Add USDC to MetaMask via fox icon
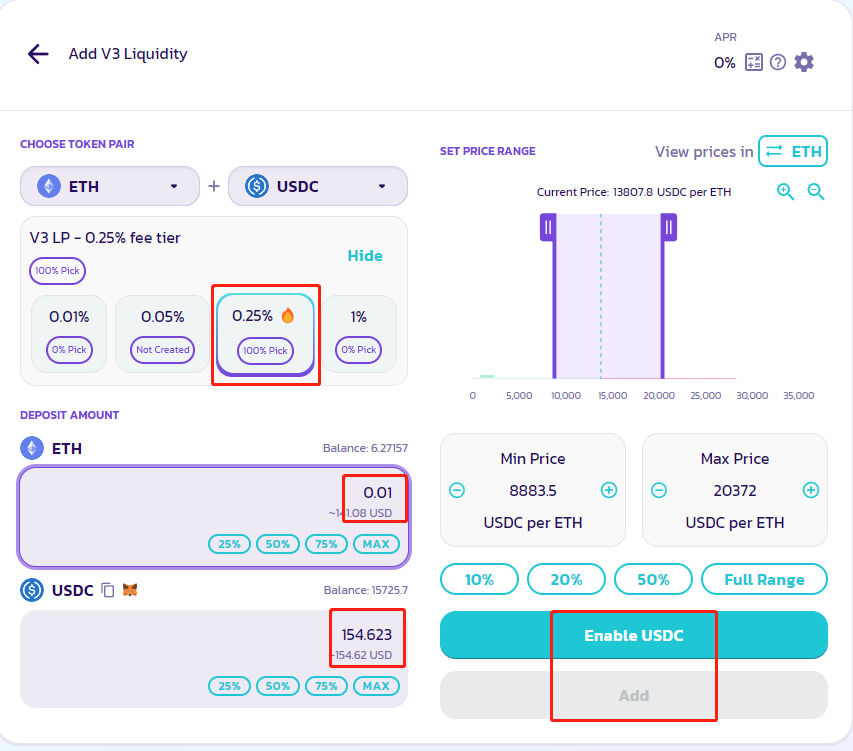Image resolution: width=853 pixels, height=751 pixels. tap(130, 591)
